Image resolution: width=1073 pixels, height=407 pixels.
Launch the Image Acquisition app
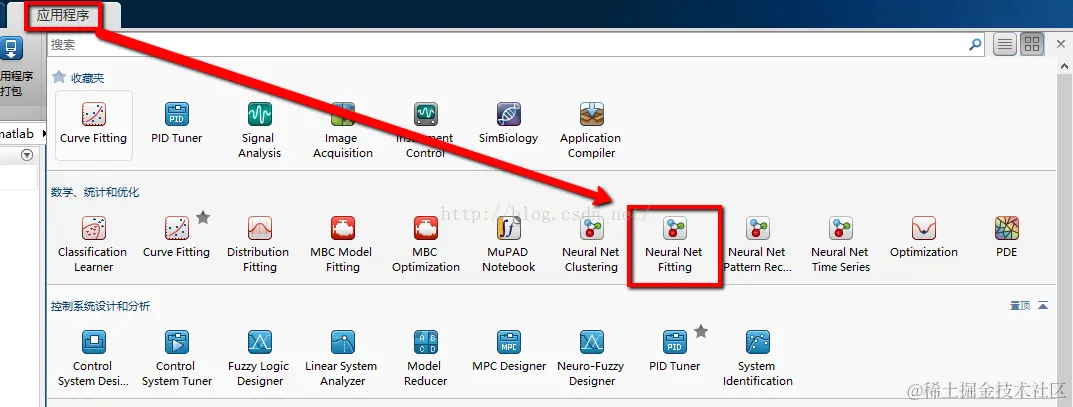pyautogui.click(x=343, y=130)
